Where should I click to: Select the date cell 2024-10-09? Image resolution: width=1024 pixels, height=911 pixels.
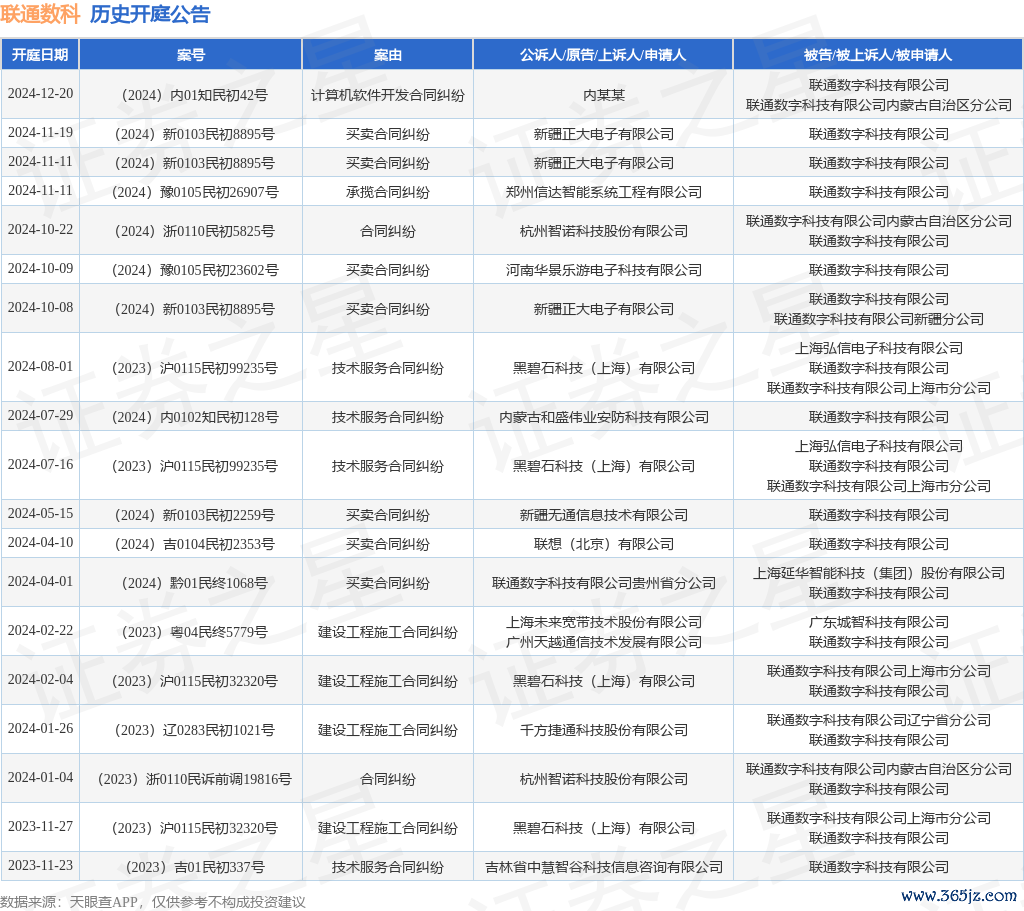pos(40,268)
